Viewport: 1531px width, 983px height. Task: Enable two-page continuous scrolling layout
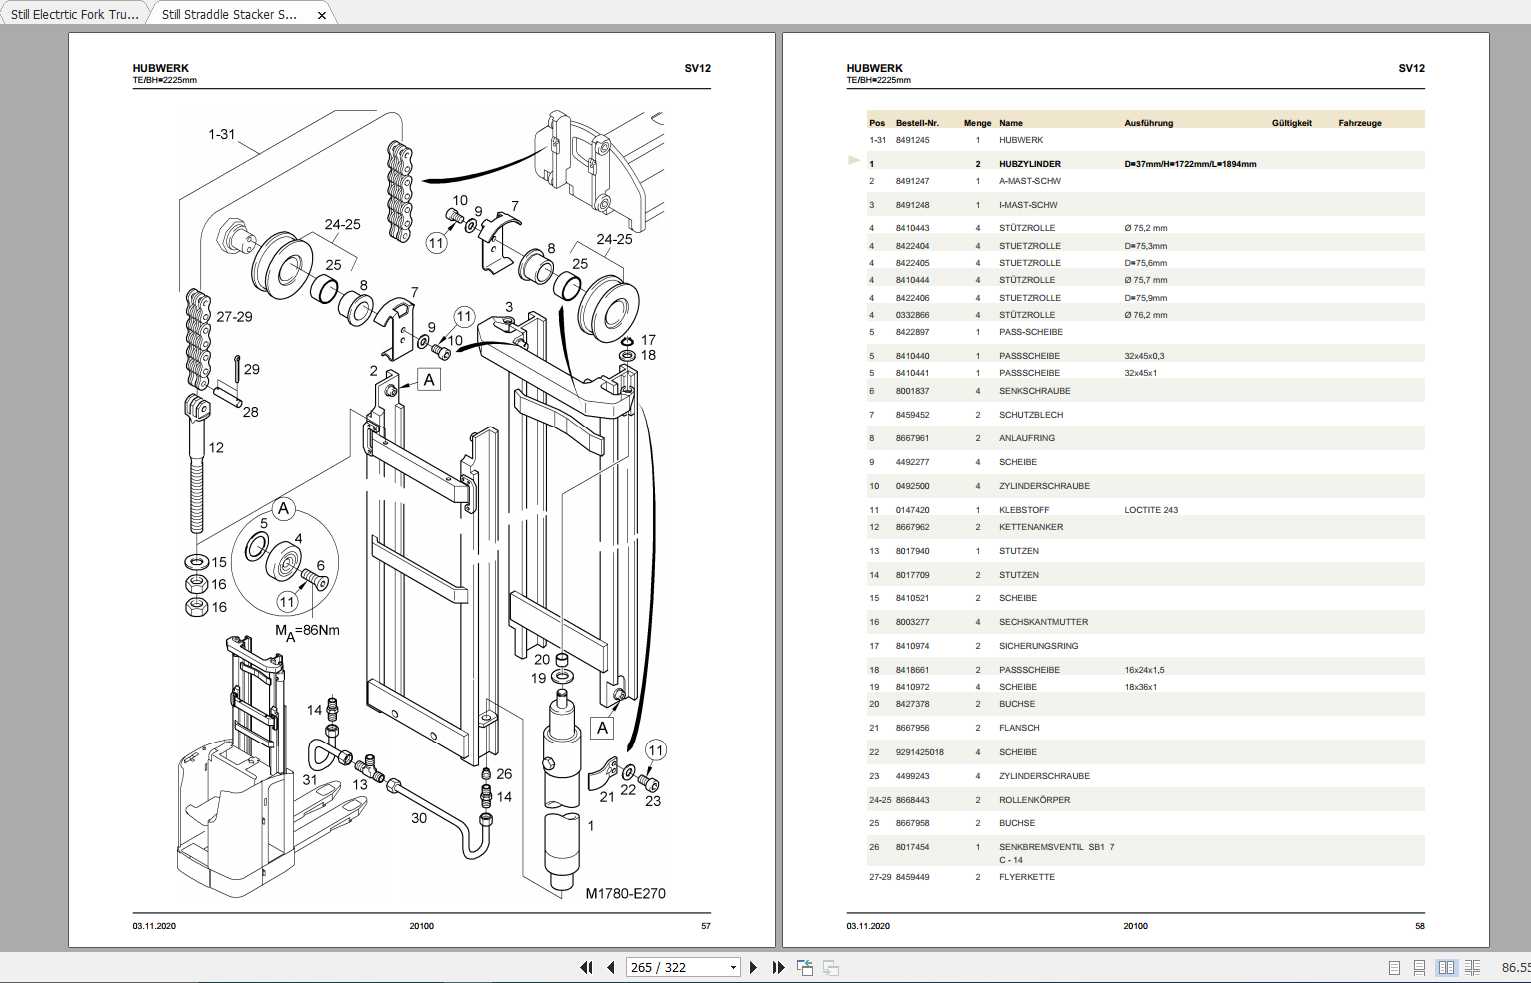[x=1474, y=967]
